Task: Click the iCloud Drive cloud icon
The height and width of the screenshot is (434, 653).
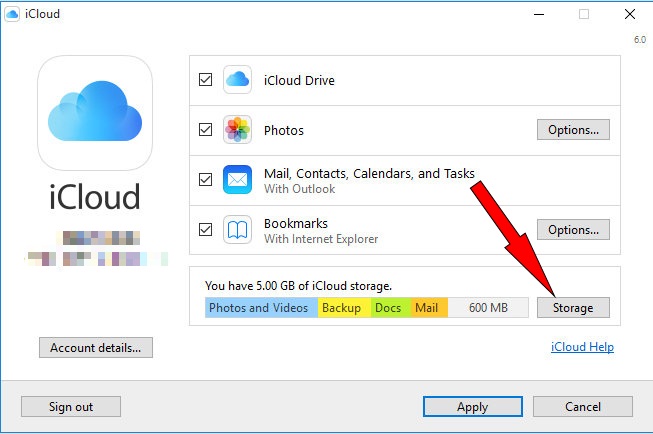Action: point(237,80)
